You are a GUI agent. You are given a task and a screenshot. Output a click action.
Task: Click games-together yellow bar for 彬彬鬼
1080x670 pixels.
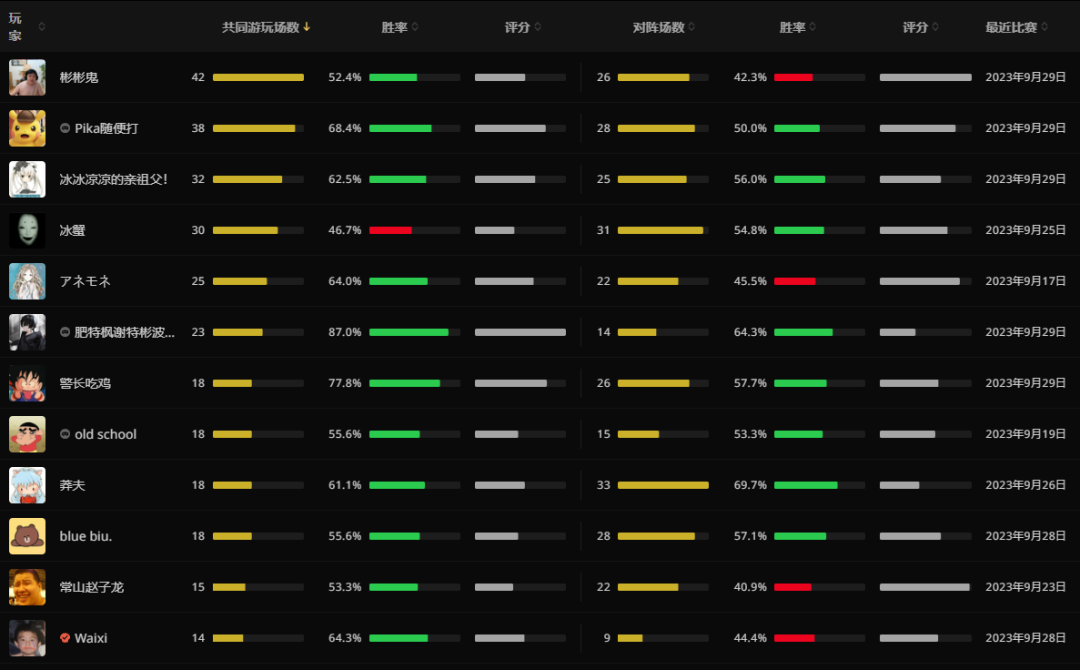pyautogui.click(x=258, y=77)
